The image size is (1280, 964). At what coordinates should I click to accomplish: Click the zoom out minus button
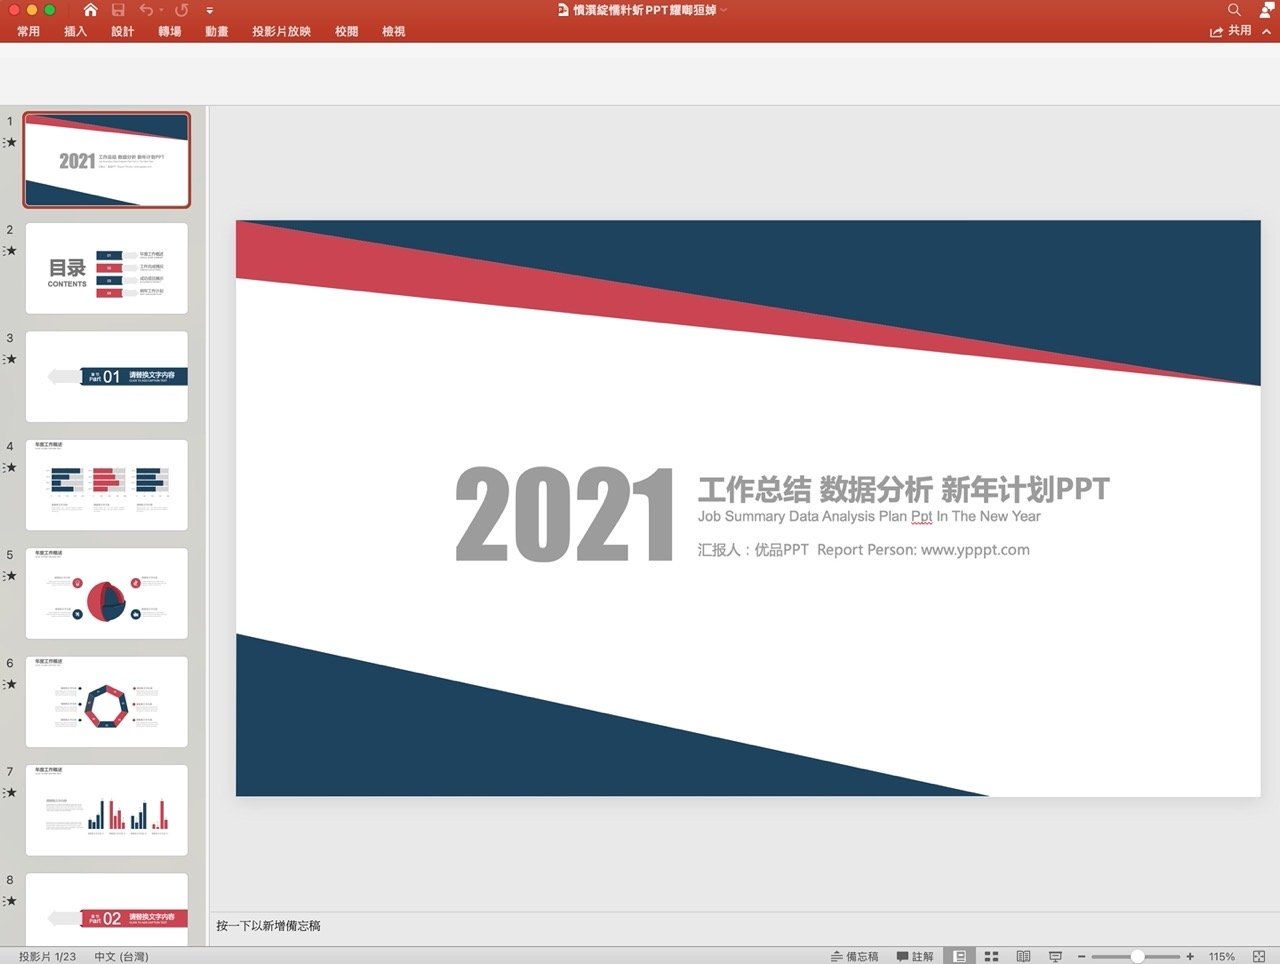1081,957
